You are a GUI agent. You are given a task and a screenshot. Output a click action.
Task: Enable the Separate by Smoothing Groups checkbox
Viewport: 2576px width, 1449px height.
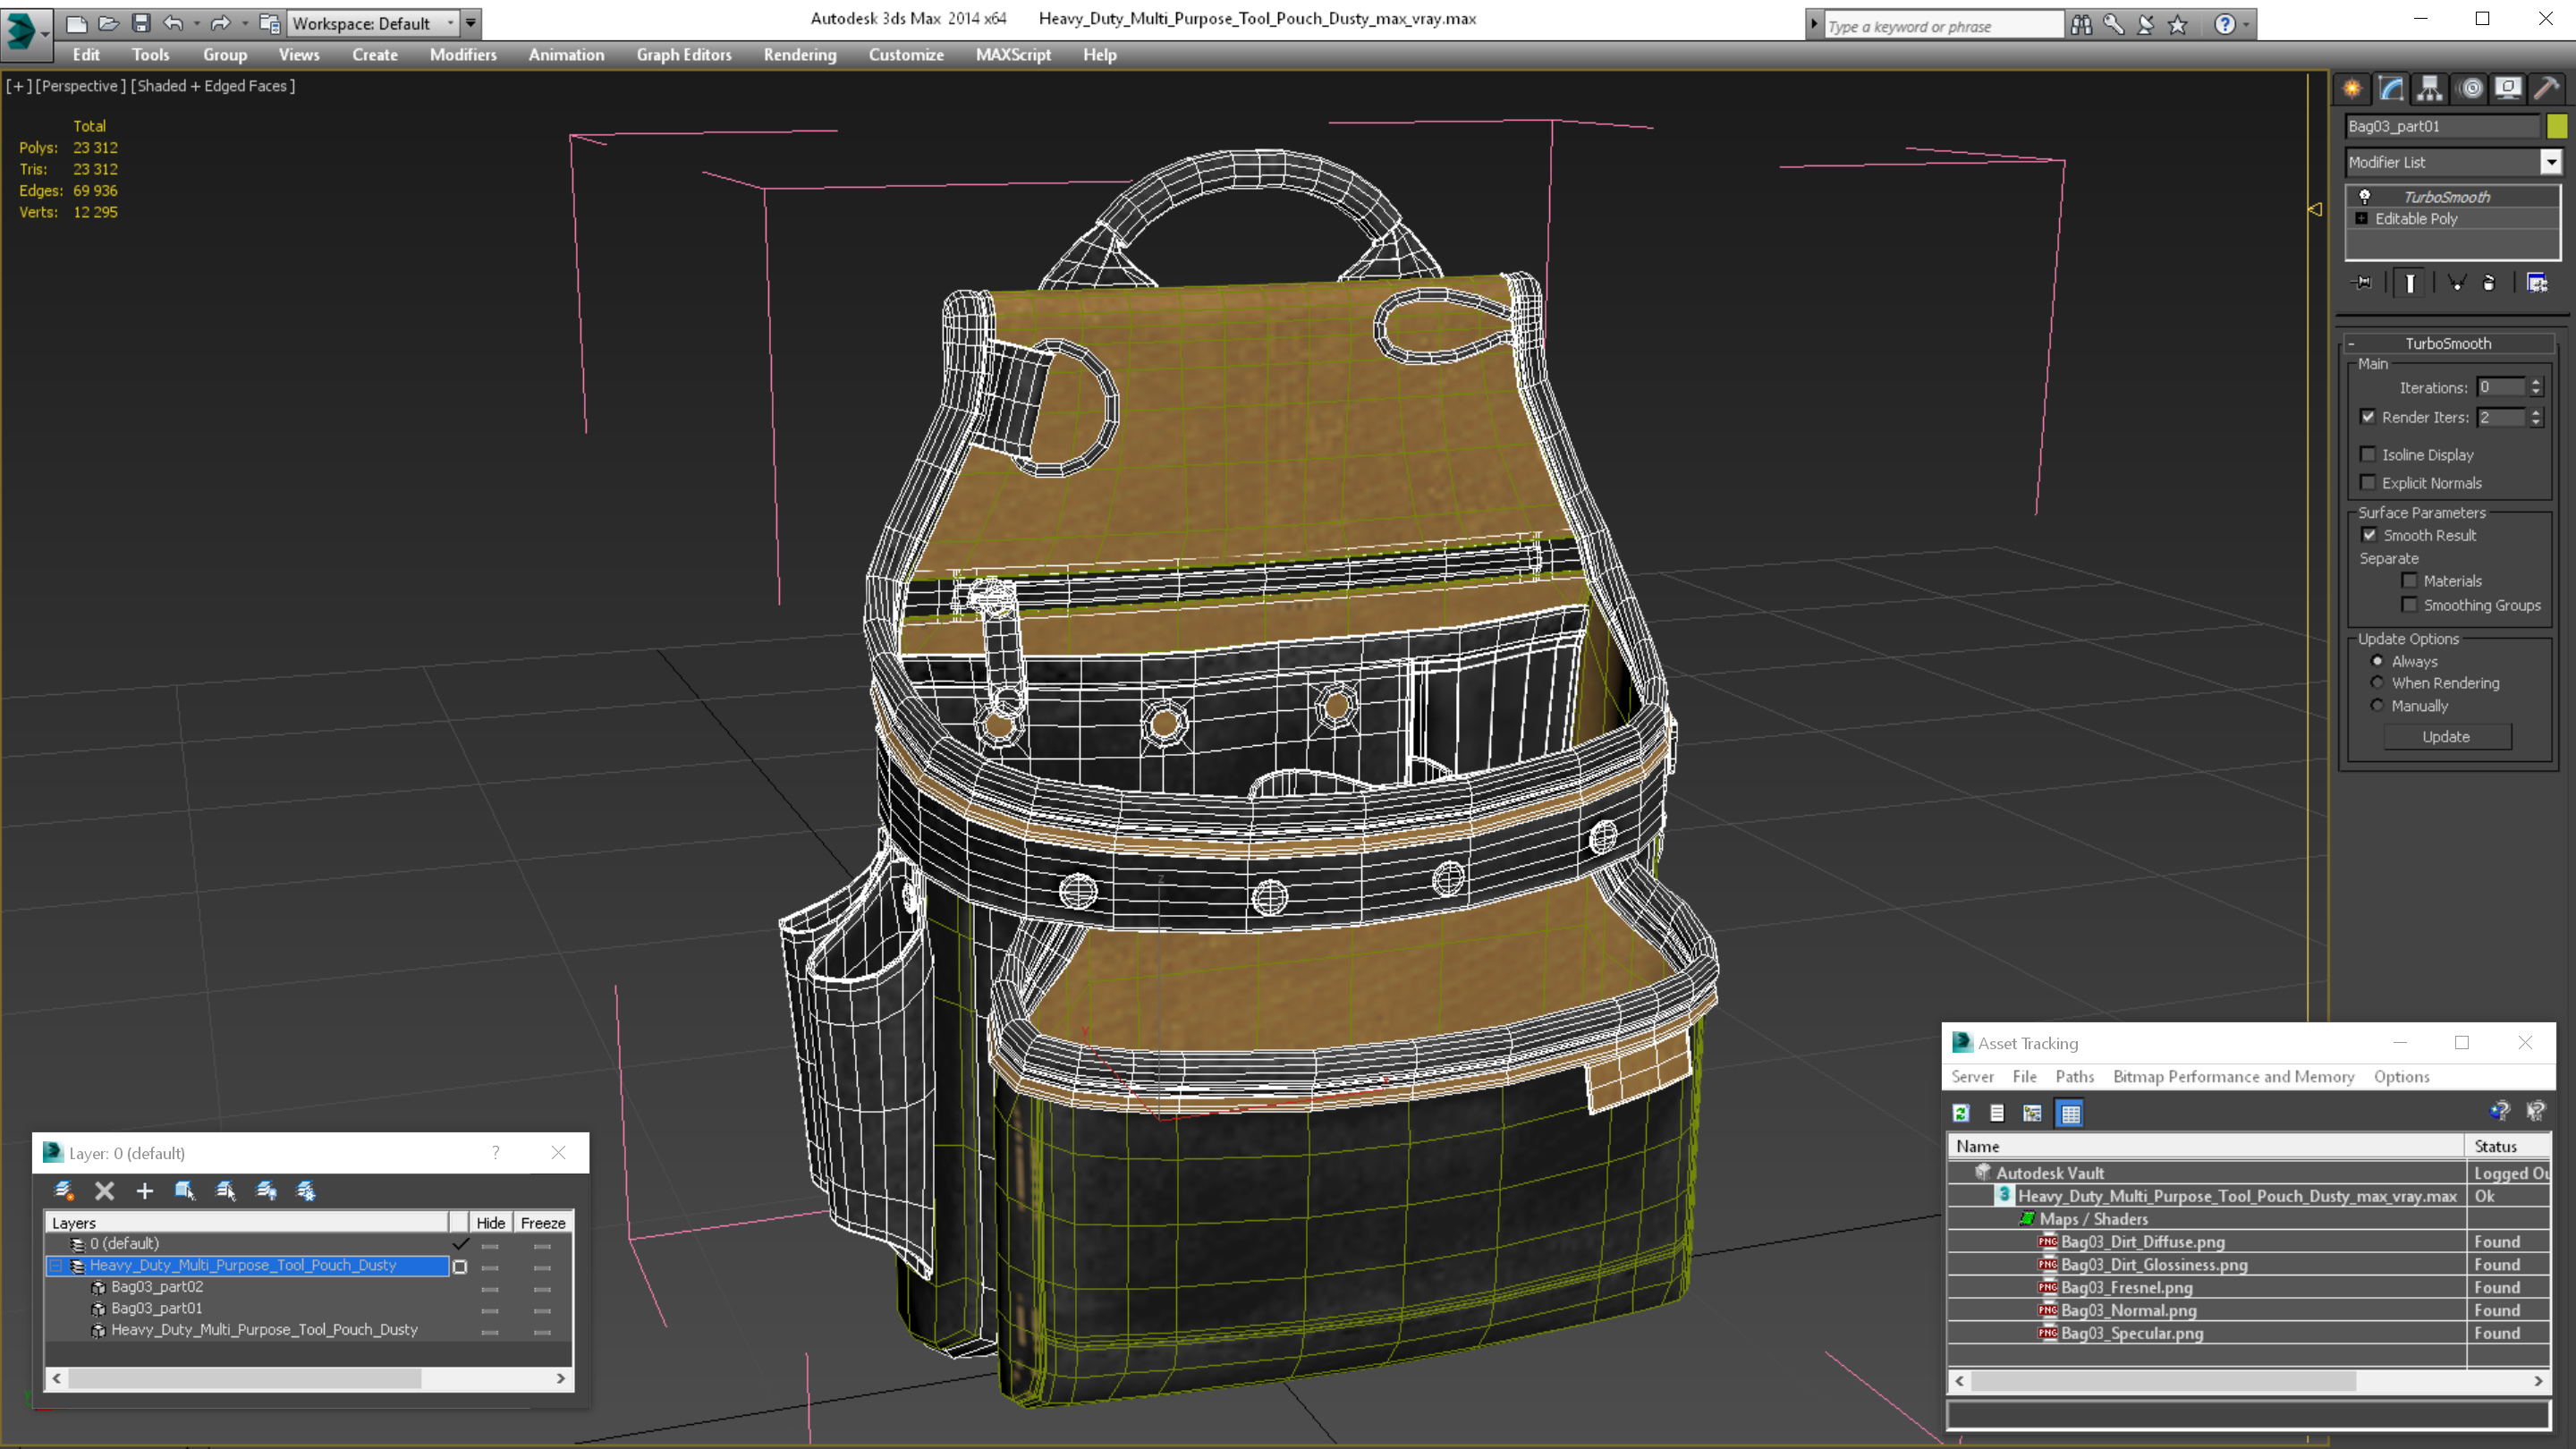point(2410,604)
